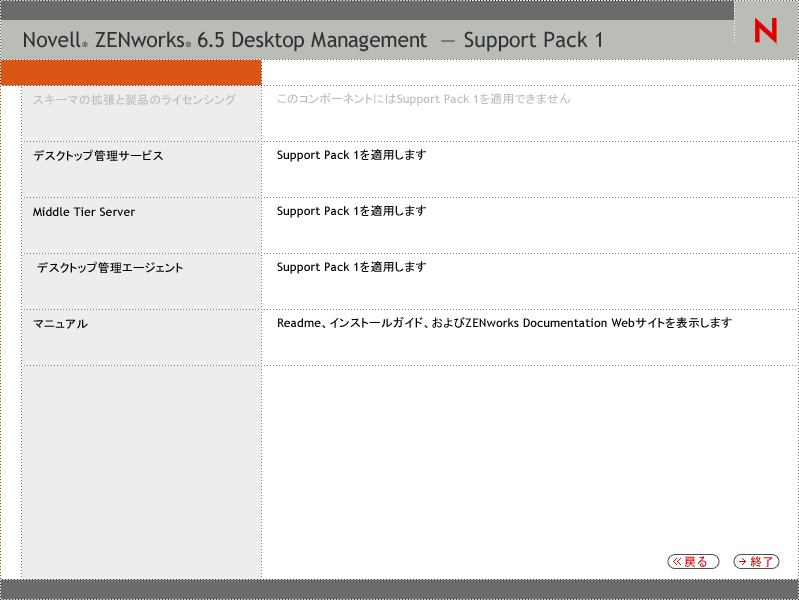Screen dimensions: 799x600
Task: Click Support Pack 1を適用します beside Middle Tier Server
Action: click(x=352, y=211)
